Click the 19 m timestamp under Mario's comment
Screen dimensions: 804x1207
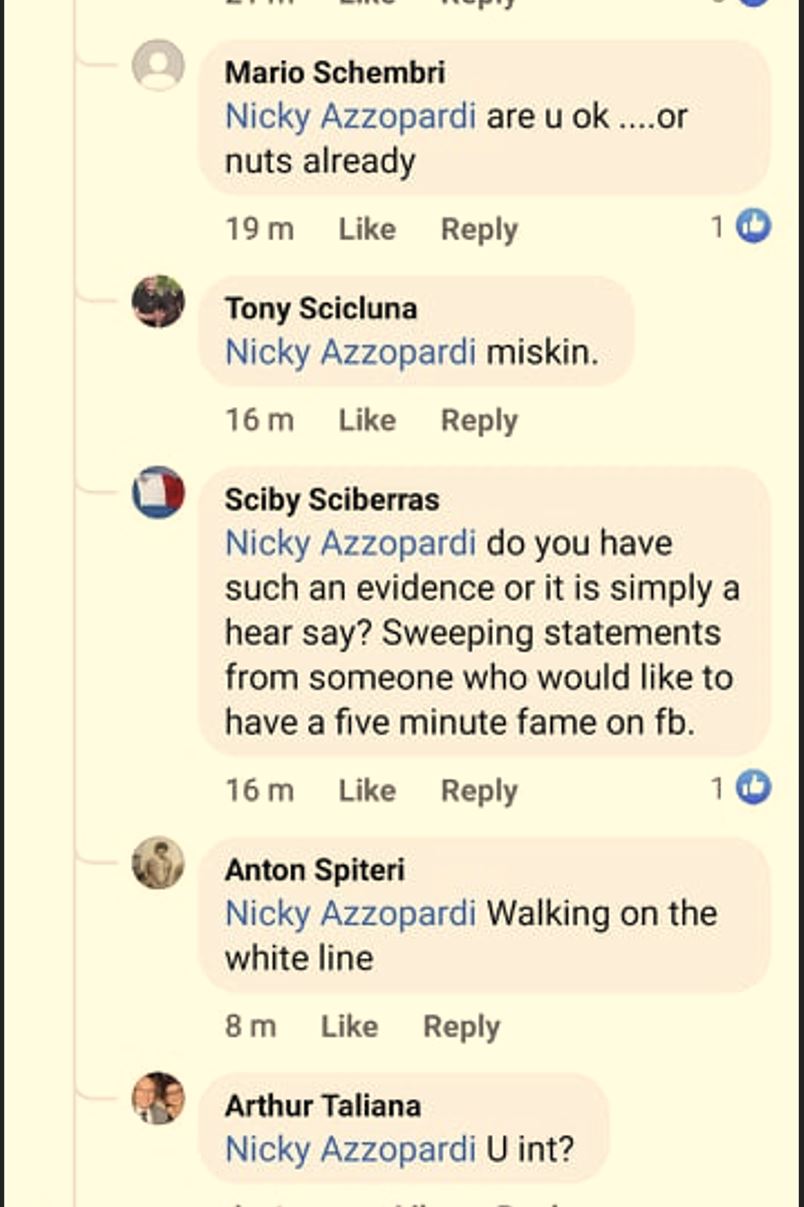(259, 228)
